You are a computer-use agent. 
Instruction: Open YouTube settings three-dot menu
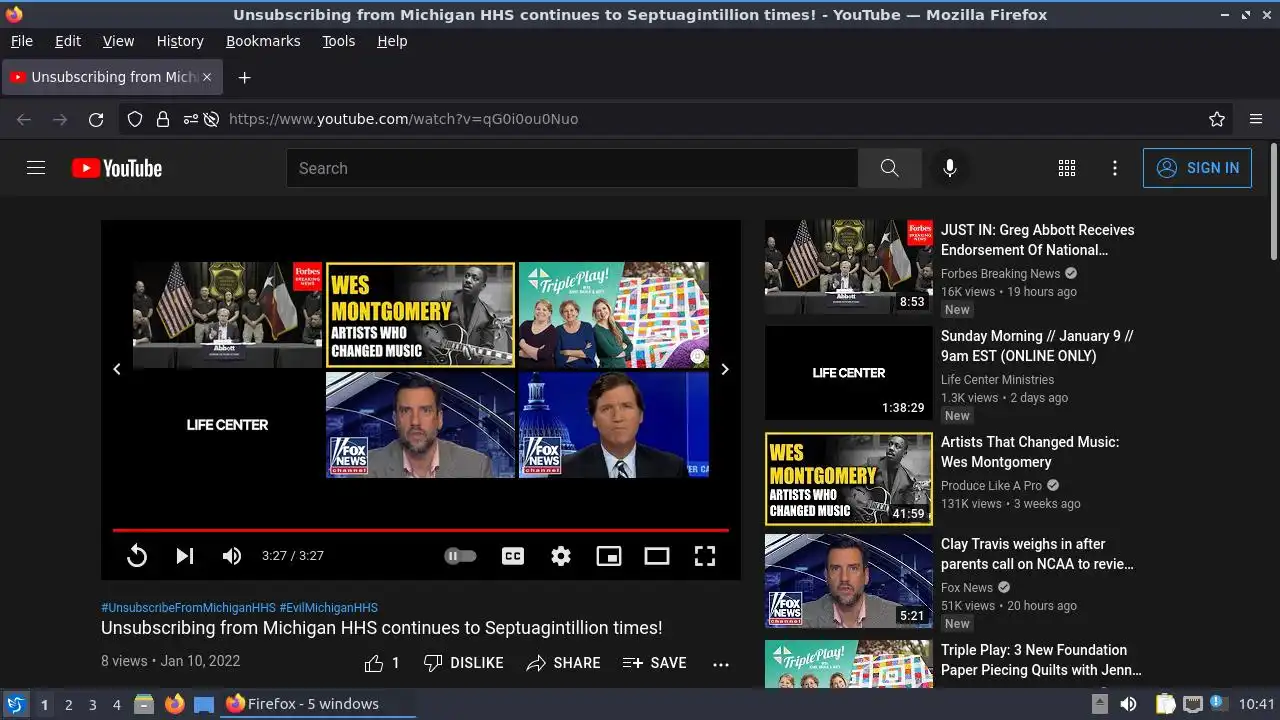click(1115, 168)
